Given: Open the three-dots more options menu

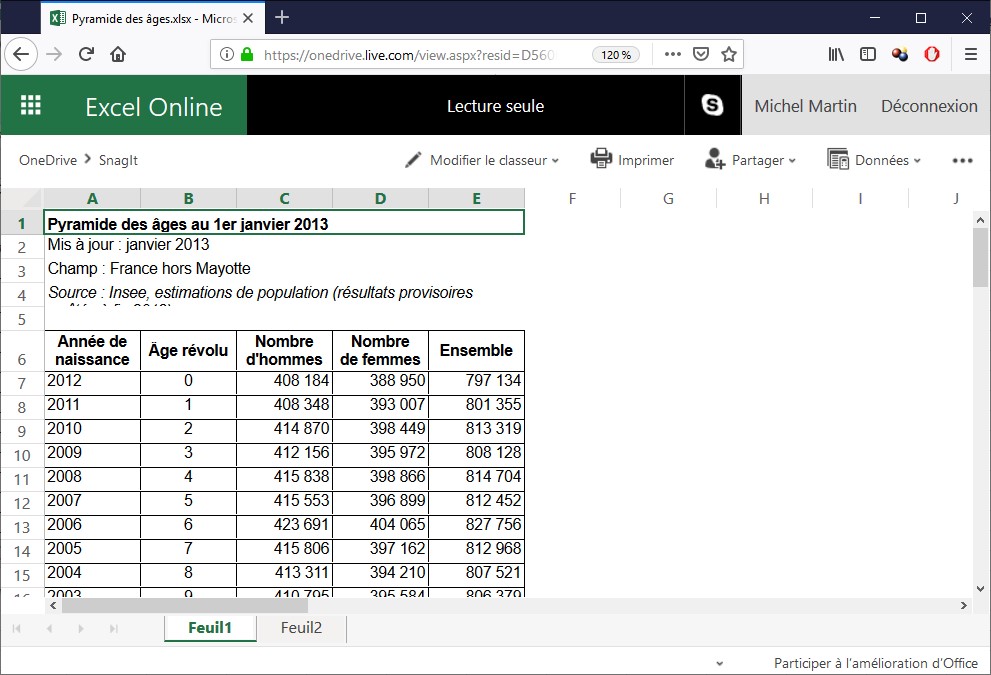Looking at the screenshot, I should pyautogui.click(x=962, y=160).
